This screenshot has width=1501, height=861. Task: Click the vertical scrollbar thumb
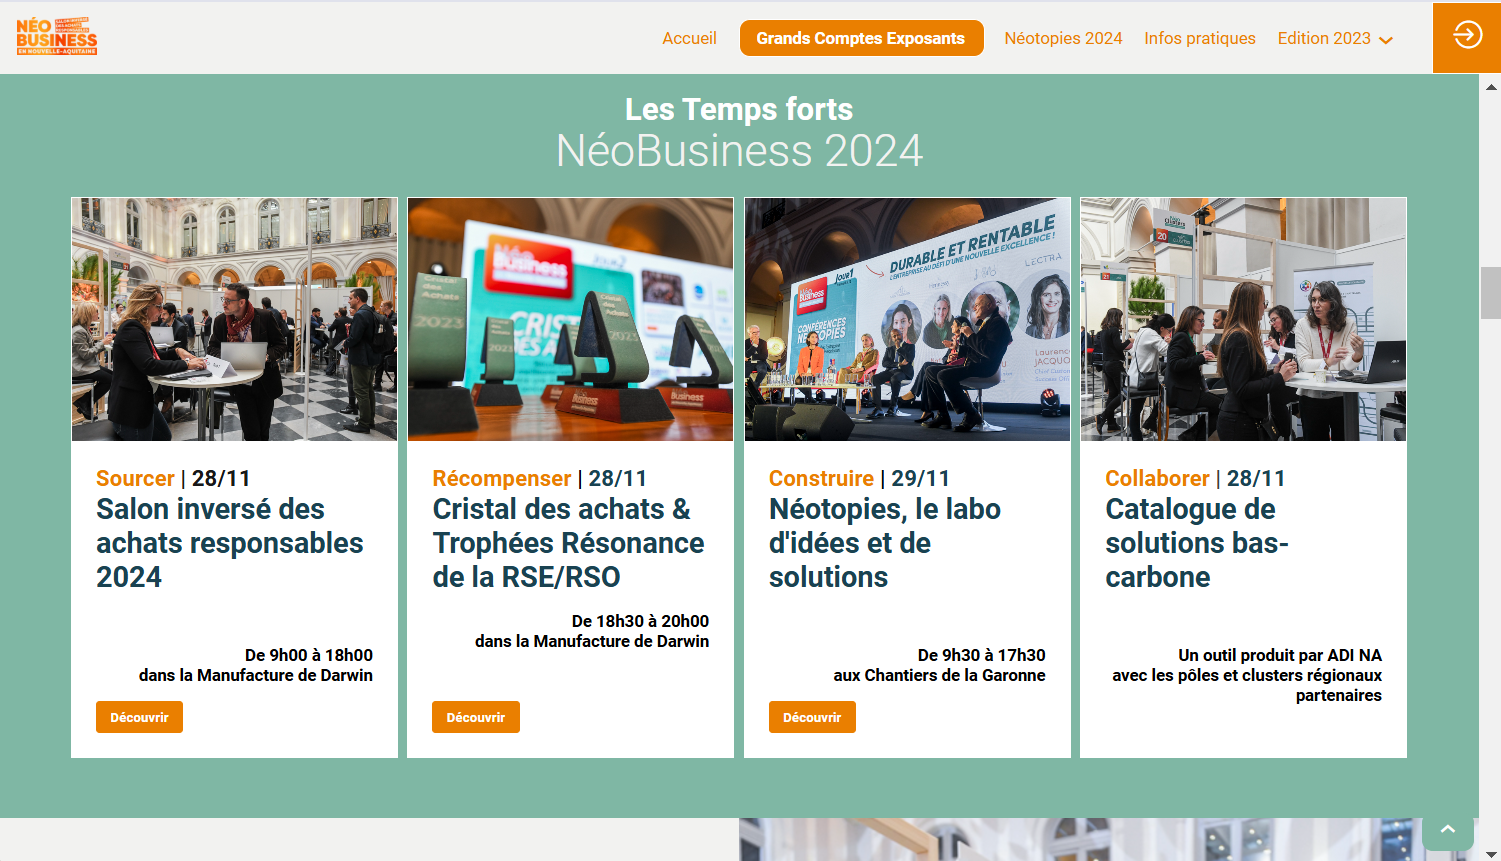click(x=1491, y=292)
